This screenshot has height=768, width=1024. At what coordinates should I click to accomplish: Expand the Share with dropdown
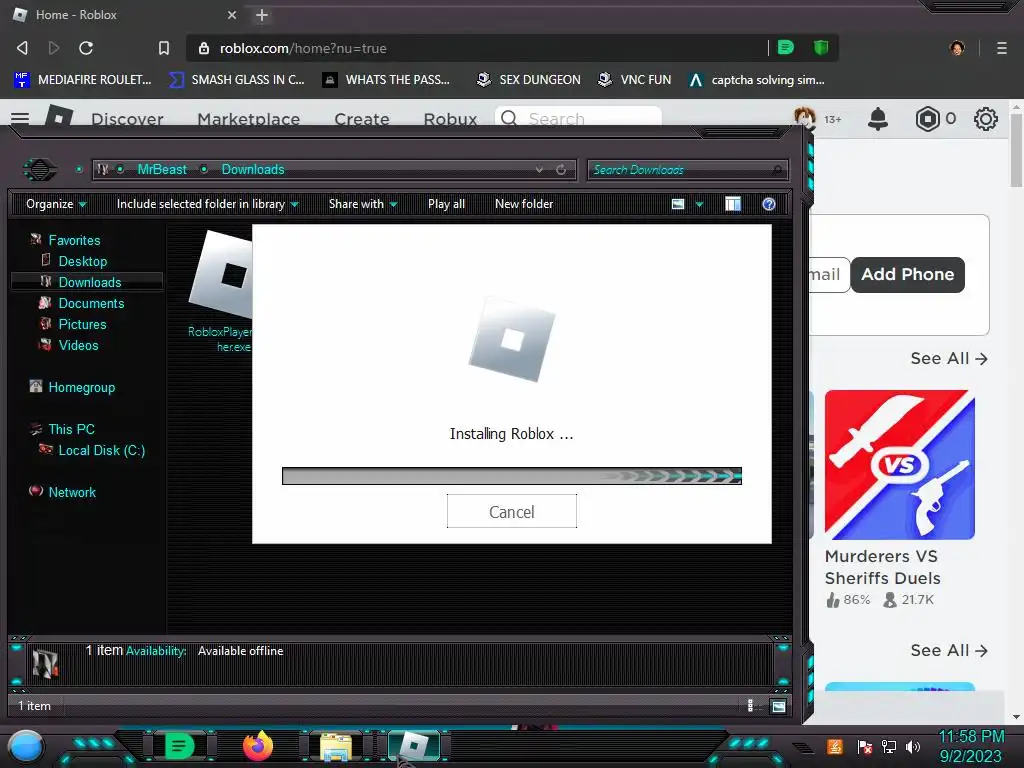point(363,204)
